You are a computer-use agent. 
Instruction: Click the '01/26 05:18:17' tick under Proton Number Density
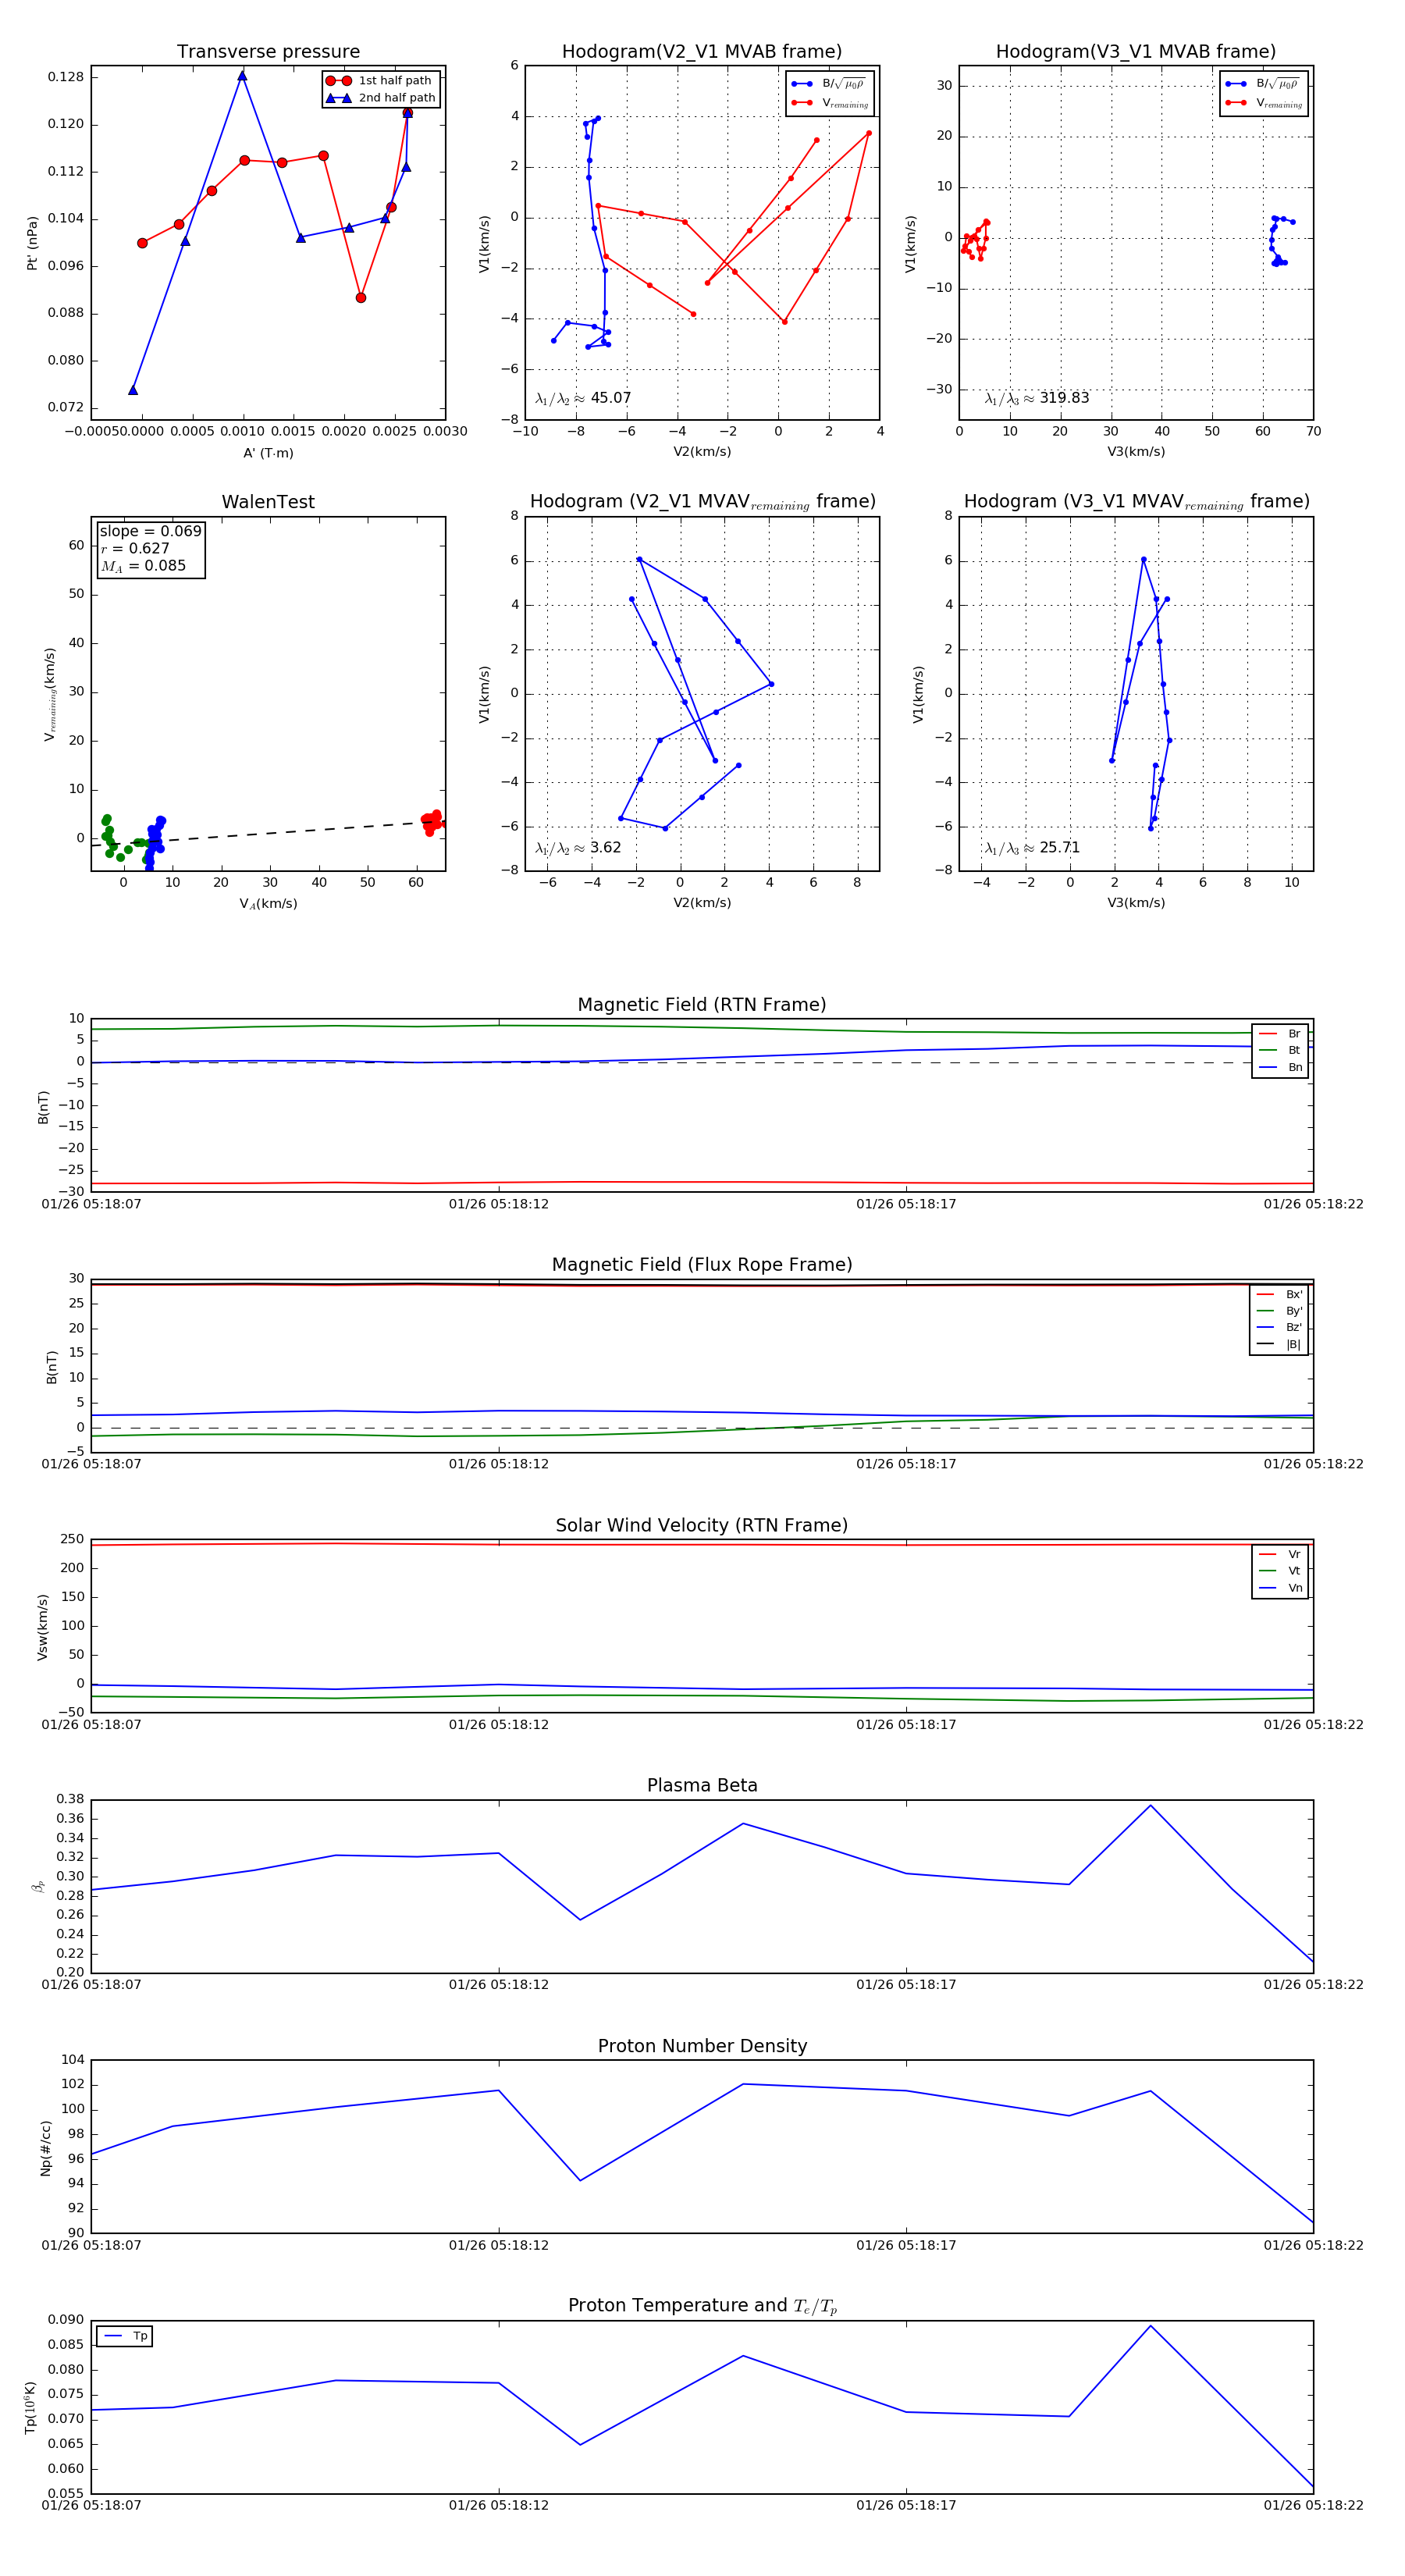(x=906, y=2245)
